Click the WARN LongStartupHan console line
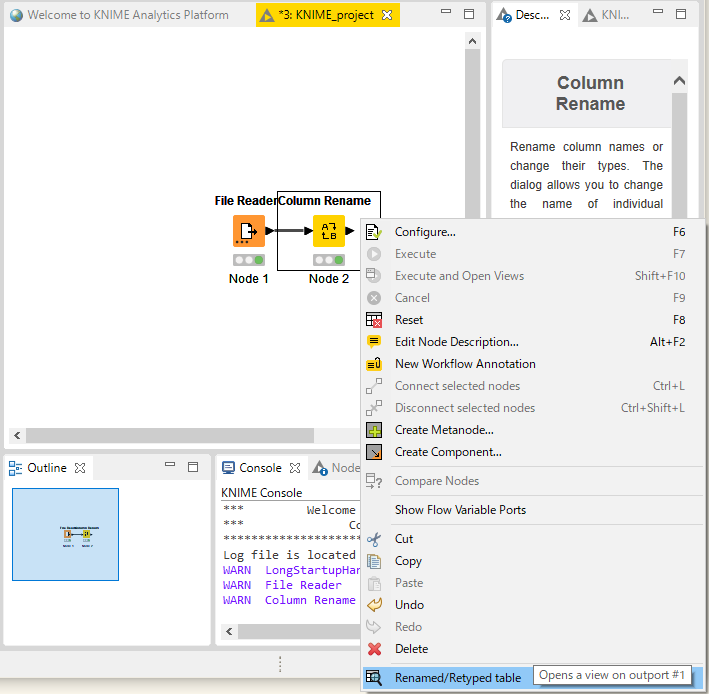 (291, 570)
